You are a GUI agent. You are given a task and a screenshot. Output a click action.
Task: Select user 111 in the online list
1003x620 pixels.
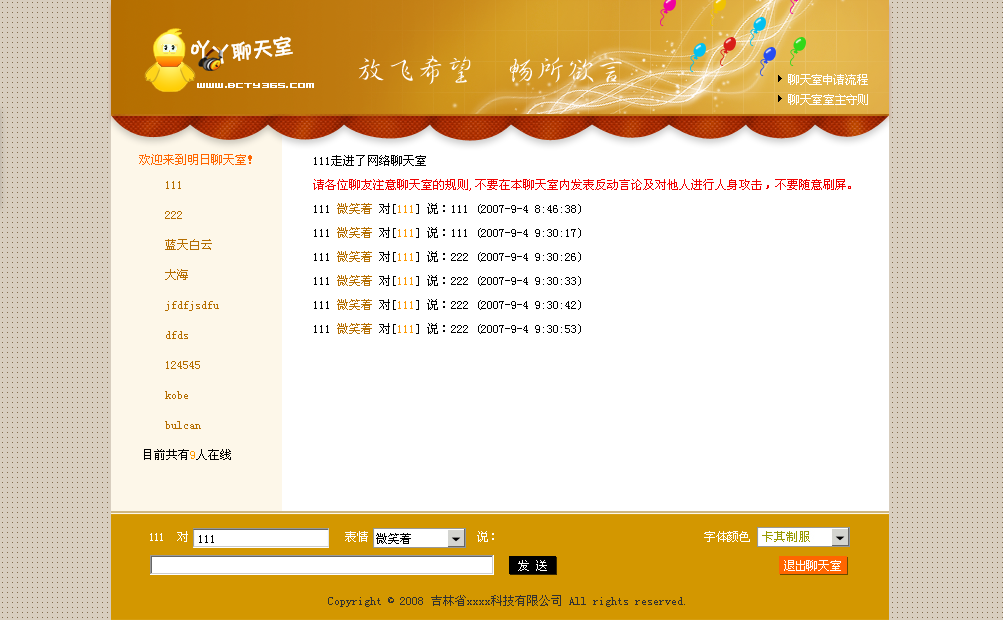174,186
